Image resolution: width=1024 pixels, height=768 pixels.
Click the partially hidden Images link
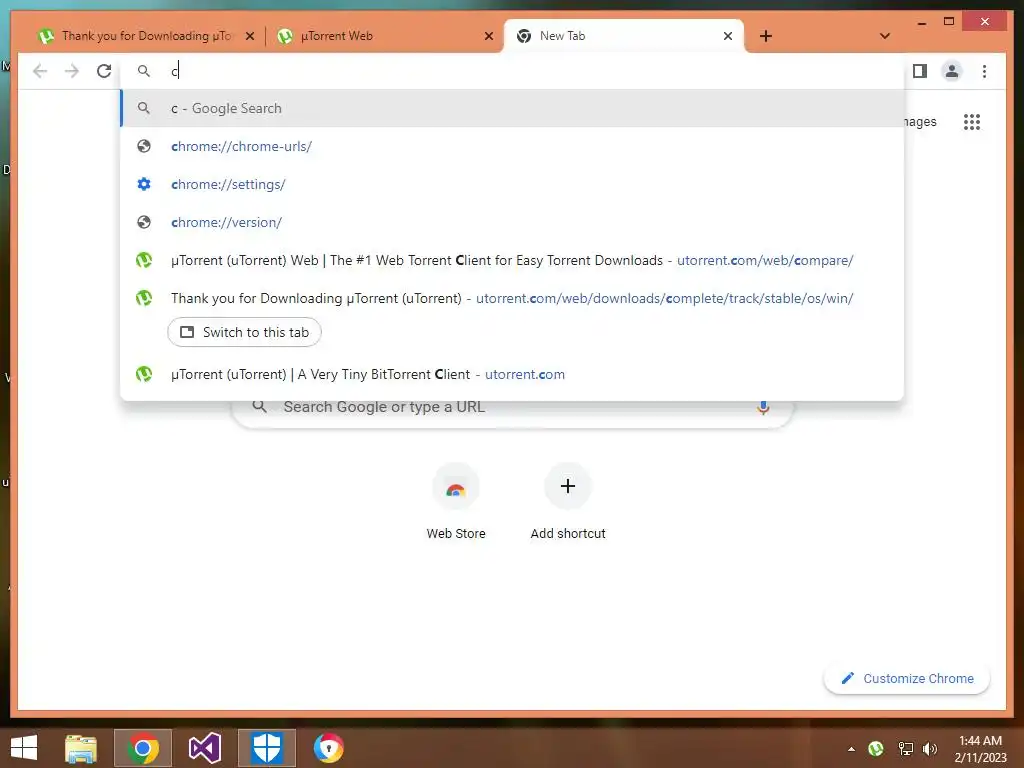920,122
